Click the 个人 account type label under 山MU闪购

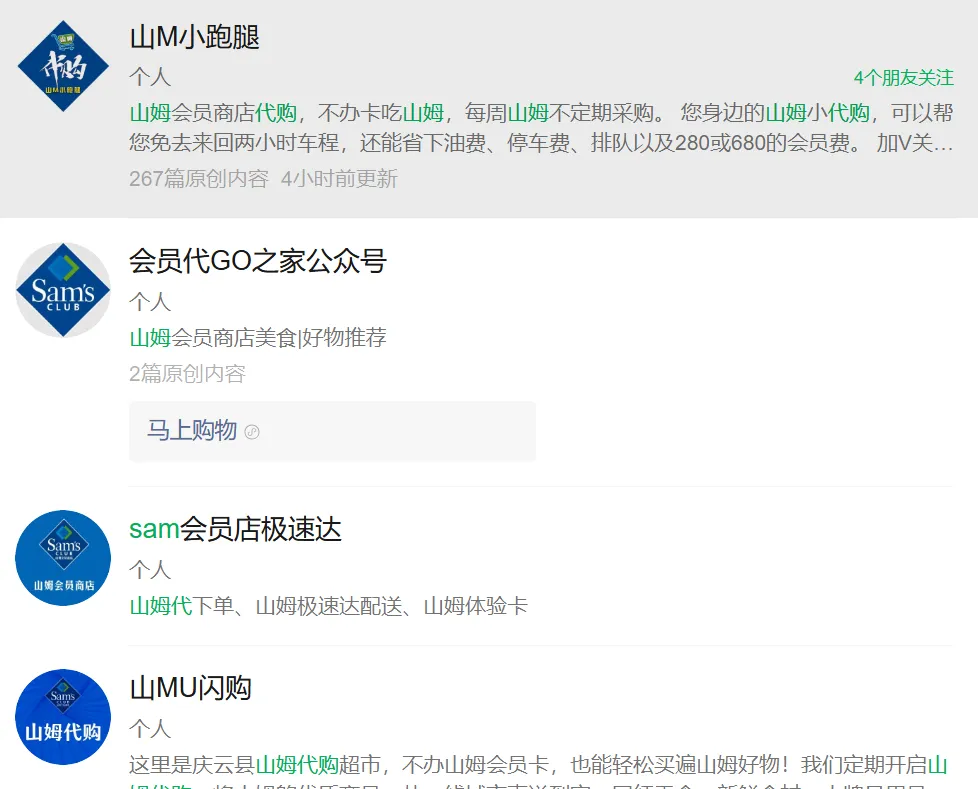[x=144, y=726]
